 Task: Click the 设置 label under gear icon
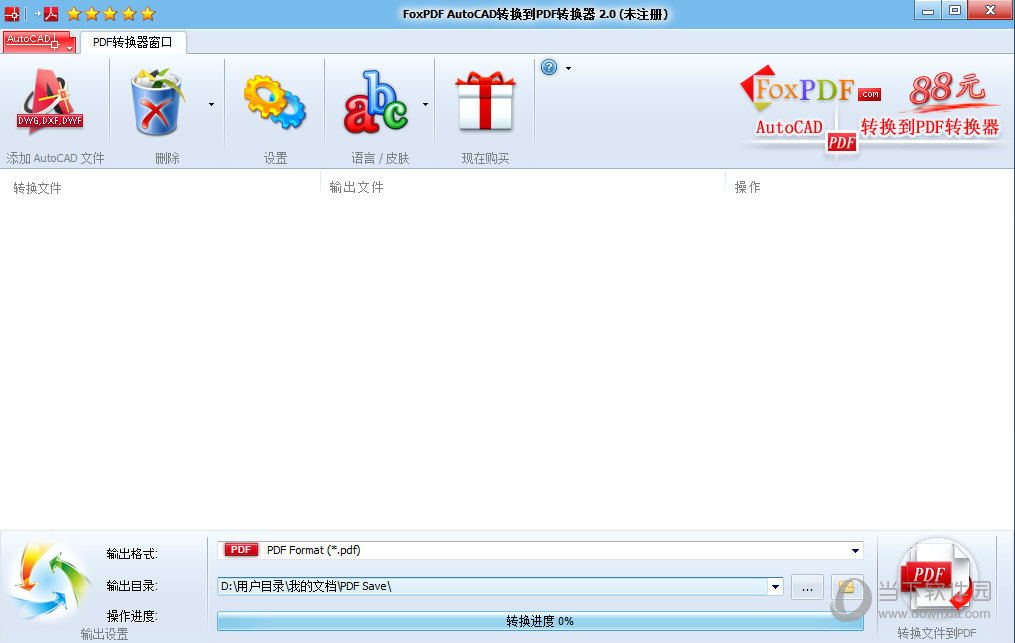click(275, 159)
